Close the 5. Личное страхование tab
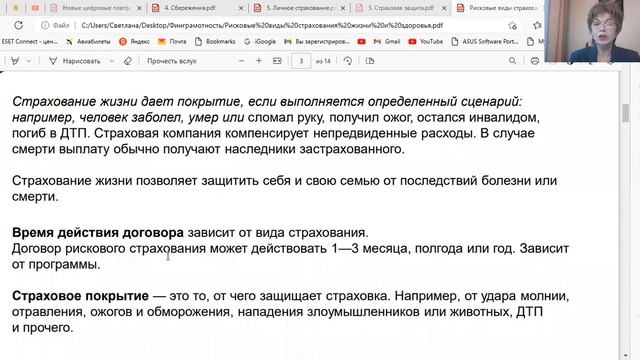Image resolution: width=640 pixels, height=360 pixels. (342, 8)
